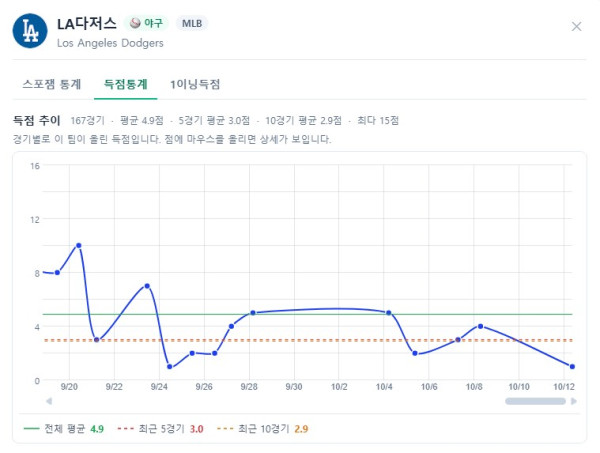Click the 7-run data point before 9/24

pos(147,286)
